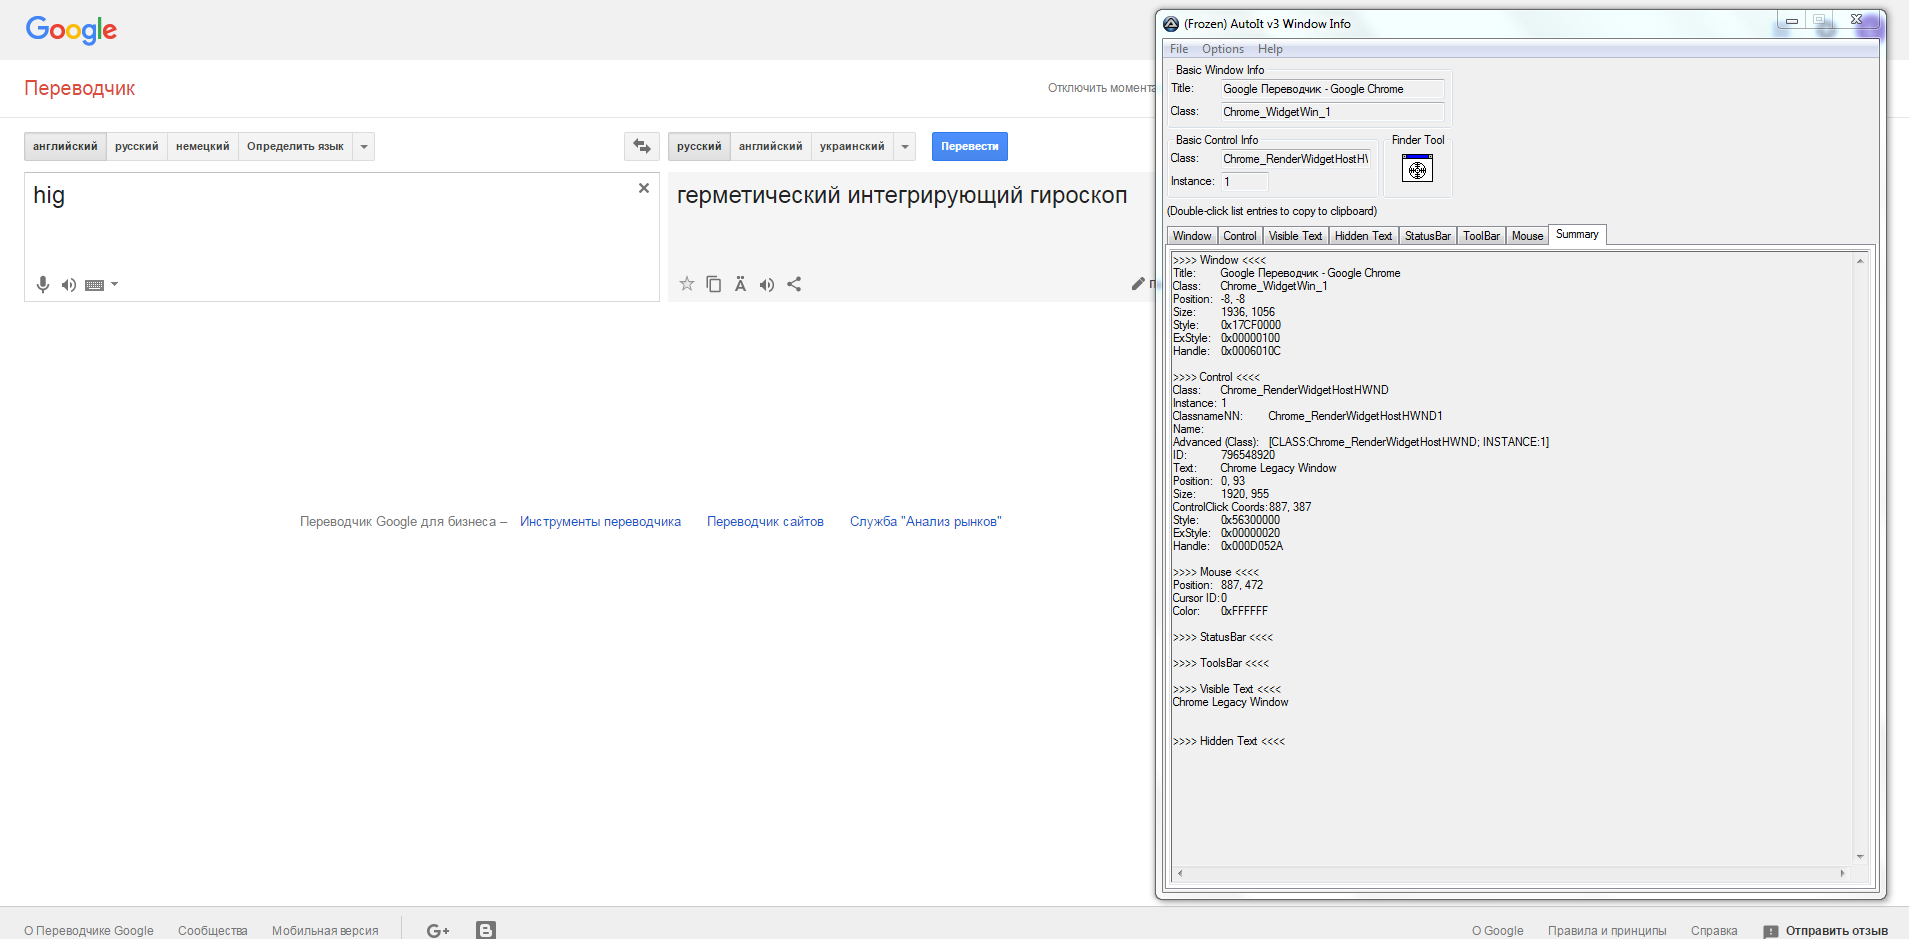Viewport: 1909px width, 939px height.
Task: Click summary vertical scrollbar up arrow
Action: click(1860, 261)
